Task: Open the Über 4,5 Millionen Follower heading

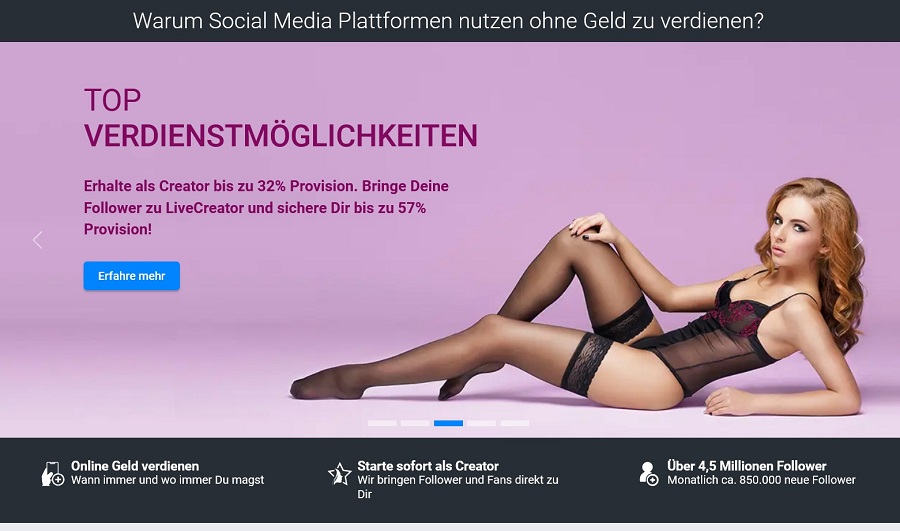Action: [747, 466]
